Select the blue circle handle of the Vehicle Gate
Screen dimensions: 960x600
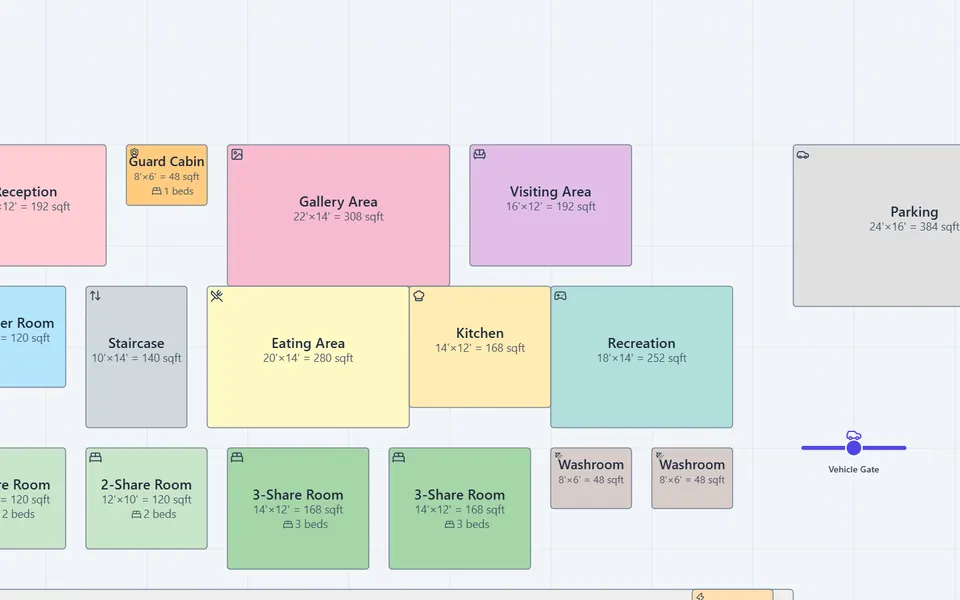coord(853,448)
